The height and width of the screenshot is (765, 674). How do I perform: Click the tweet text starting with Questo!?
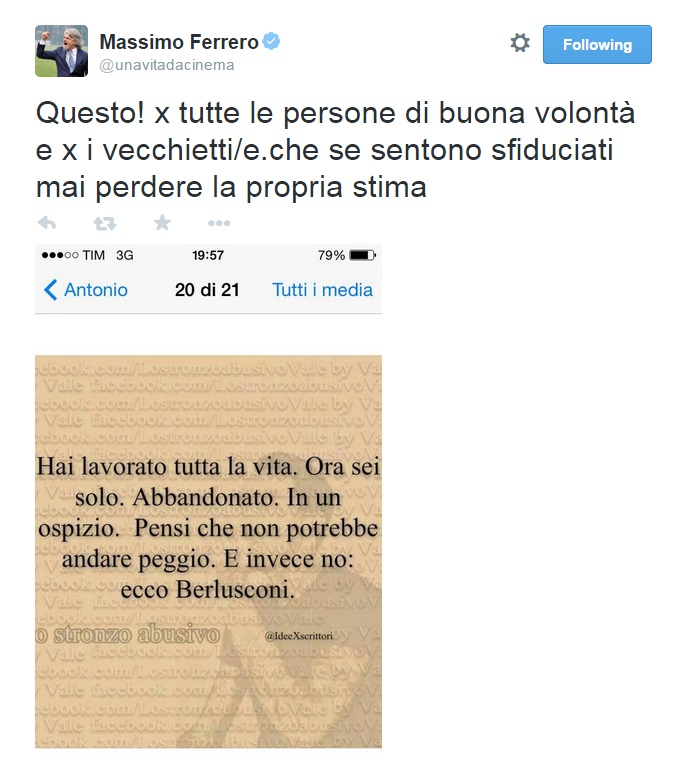click(x=335, y=150)
